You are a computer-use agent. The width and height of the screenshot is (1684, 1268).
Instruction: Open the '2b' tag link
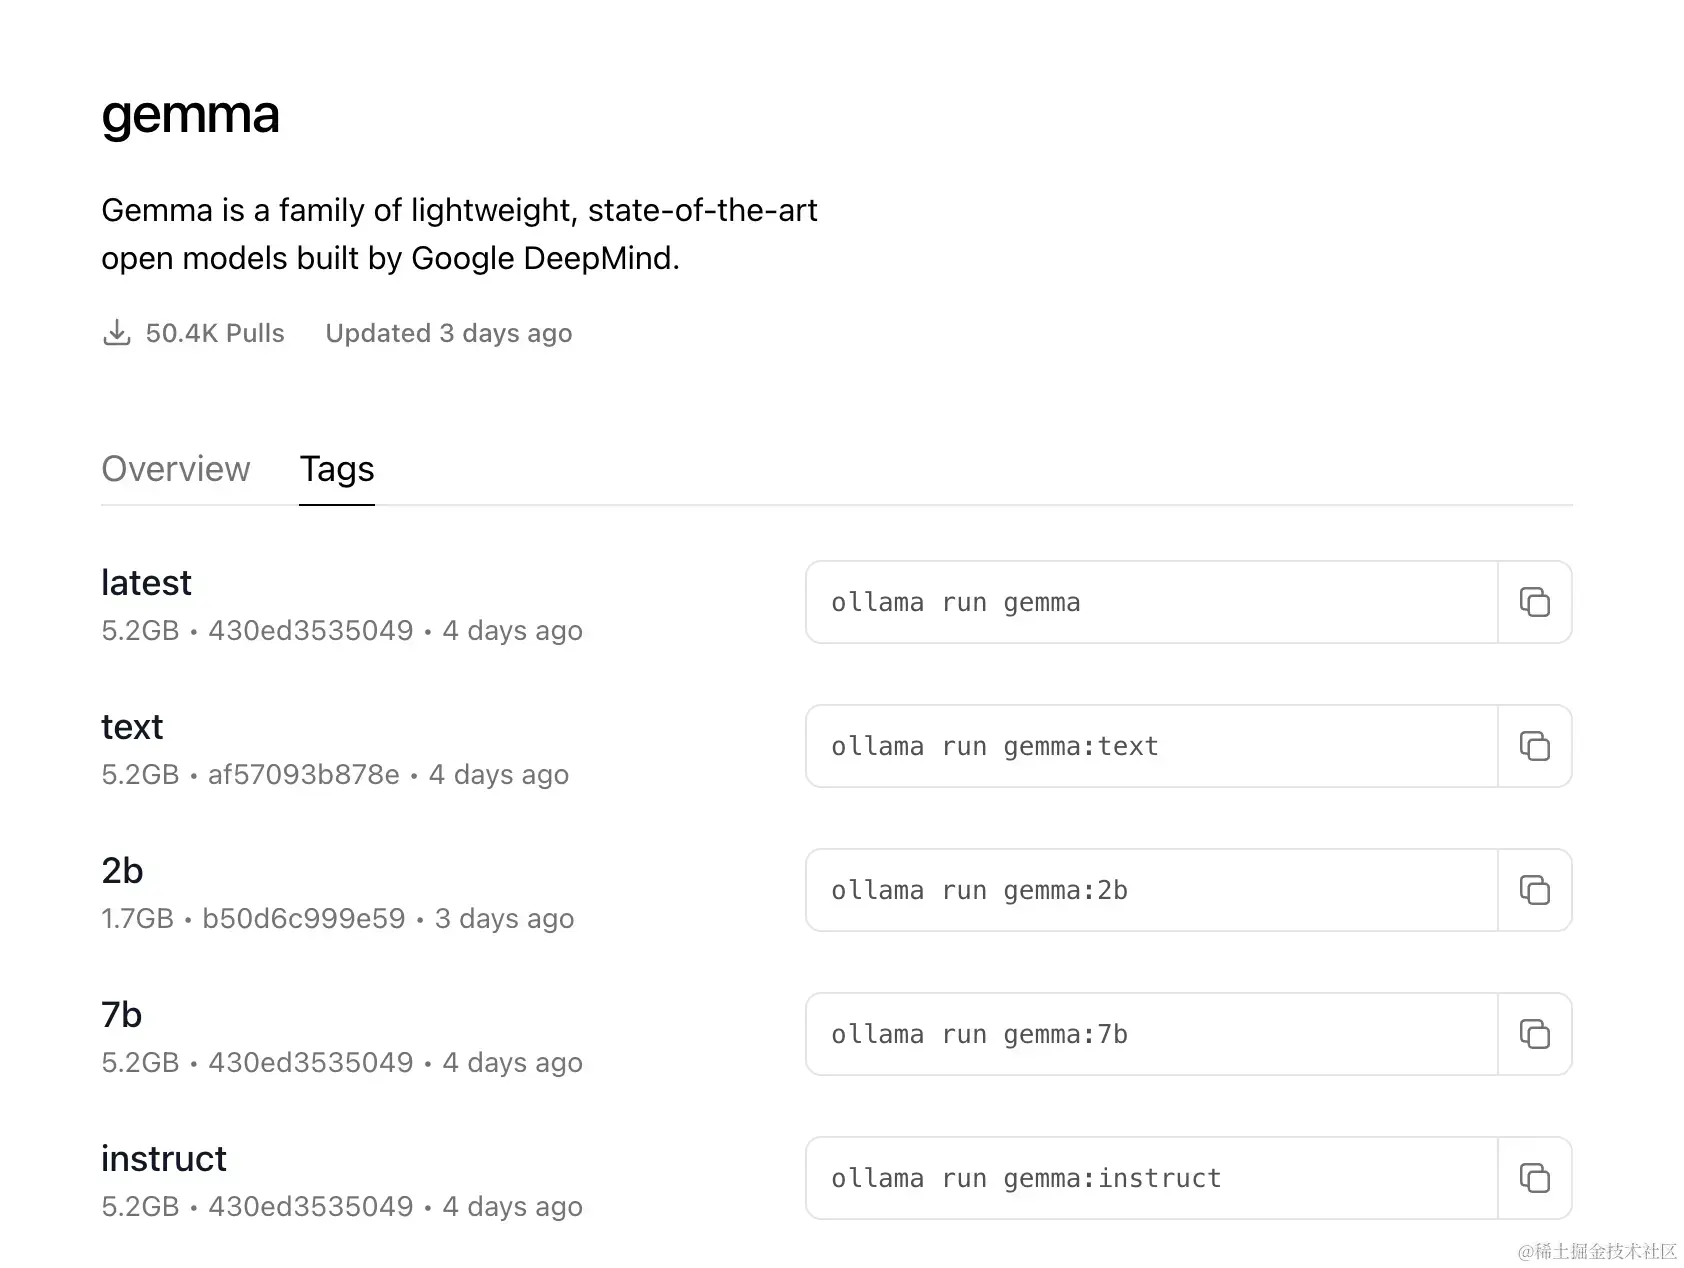coord(122,871)
